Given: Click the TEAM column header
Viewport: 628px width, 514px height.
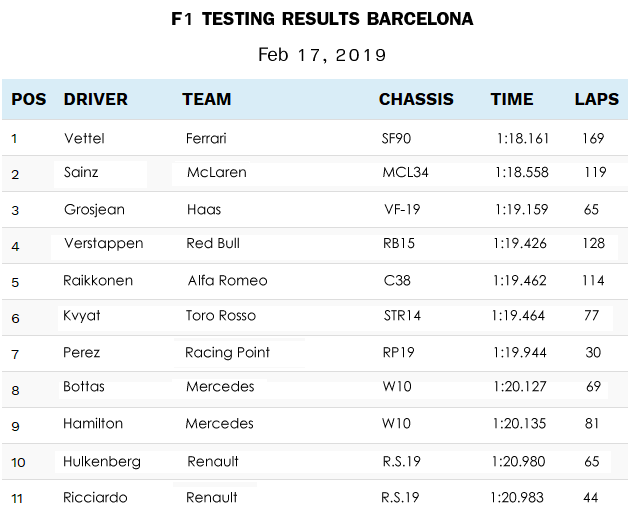Looking at the screenshot, I should click(x=207, y=100).
